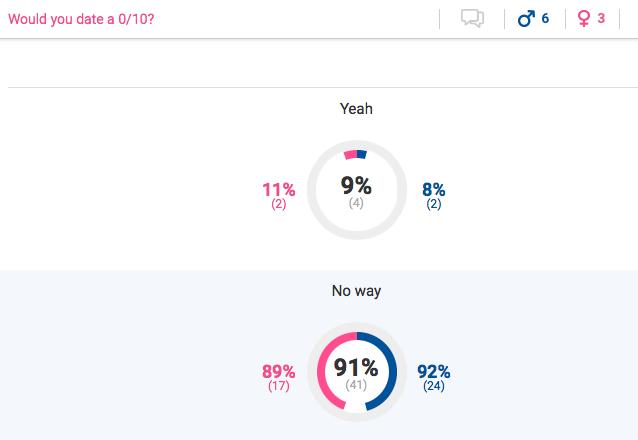638x440 pixels.
Task: Open the comments speech bubble icon
Action: pyautogui.click(x=472, y=18)
